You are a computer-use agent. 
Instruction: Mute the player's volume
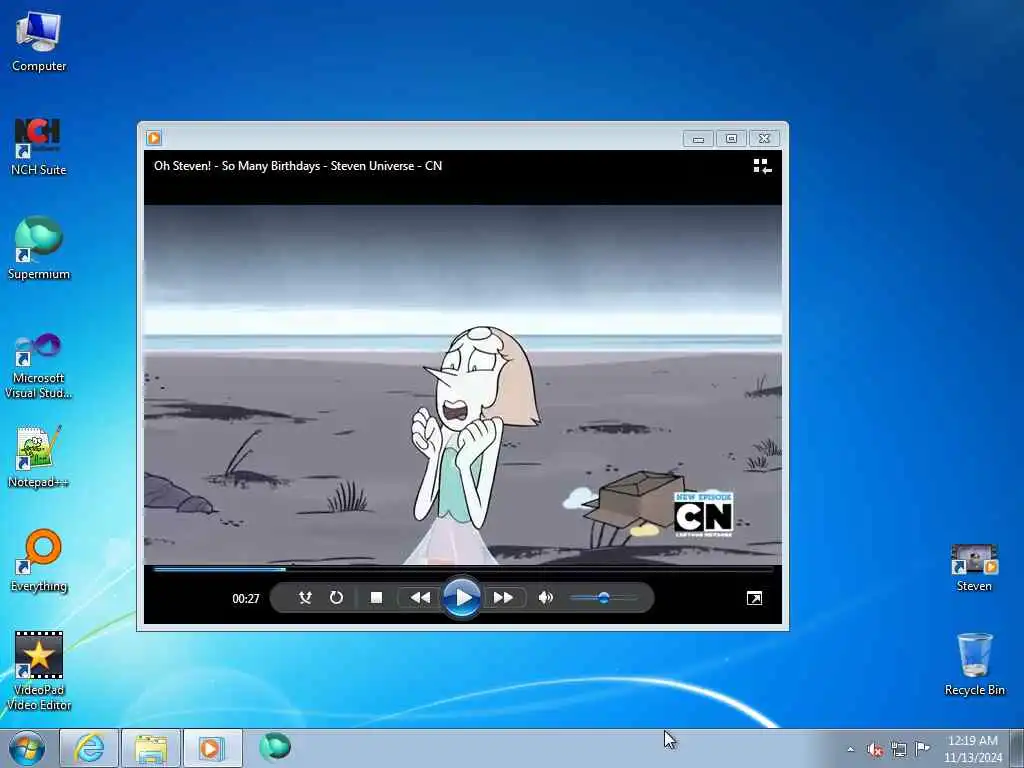(x=545, y=598)
